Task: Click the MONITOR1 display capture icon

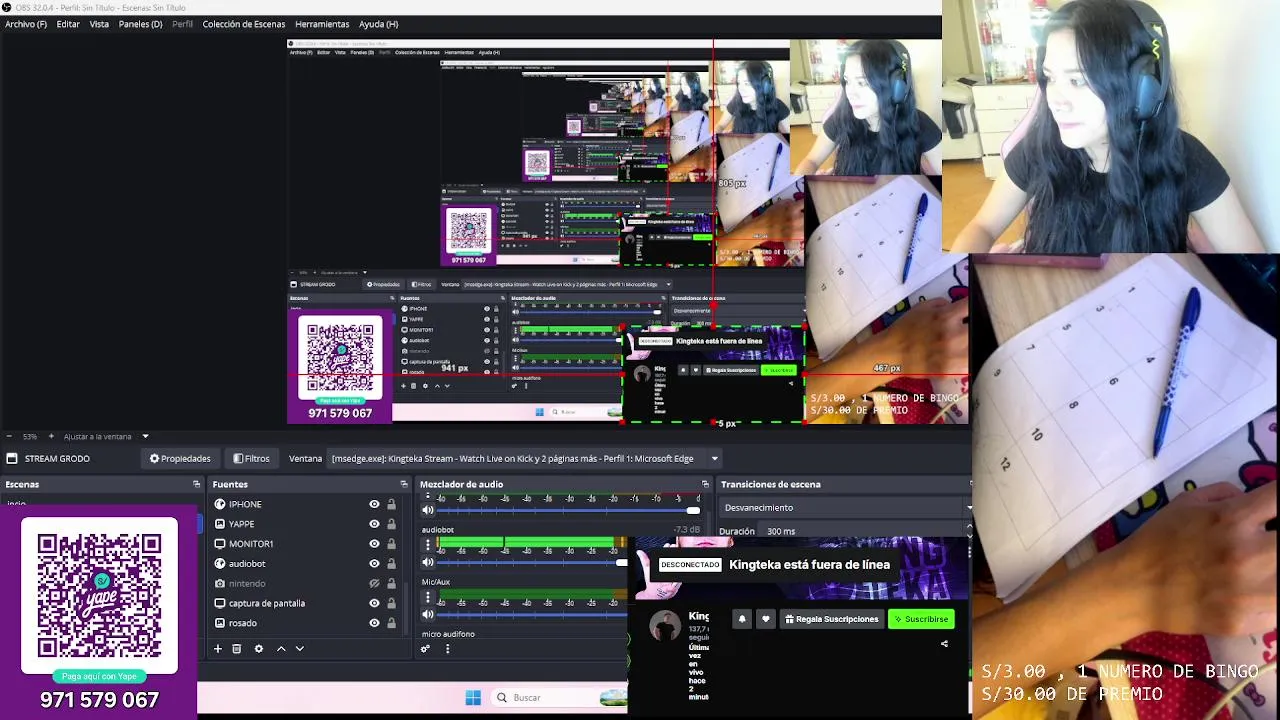Action: tap(220, 544)
